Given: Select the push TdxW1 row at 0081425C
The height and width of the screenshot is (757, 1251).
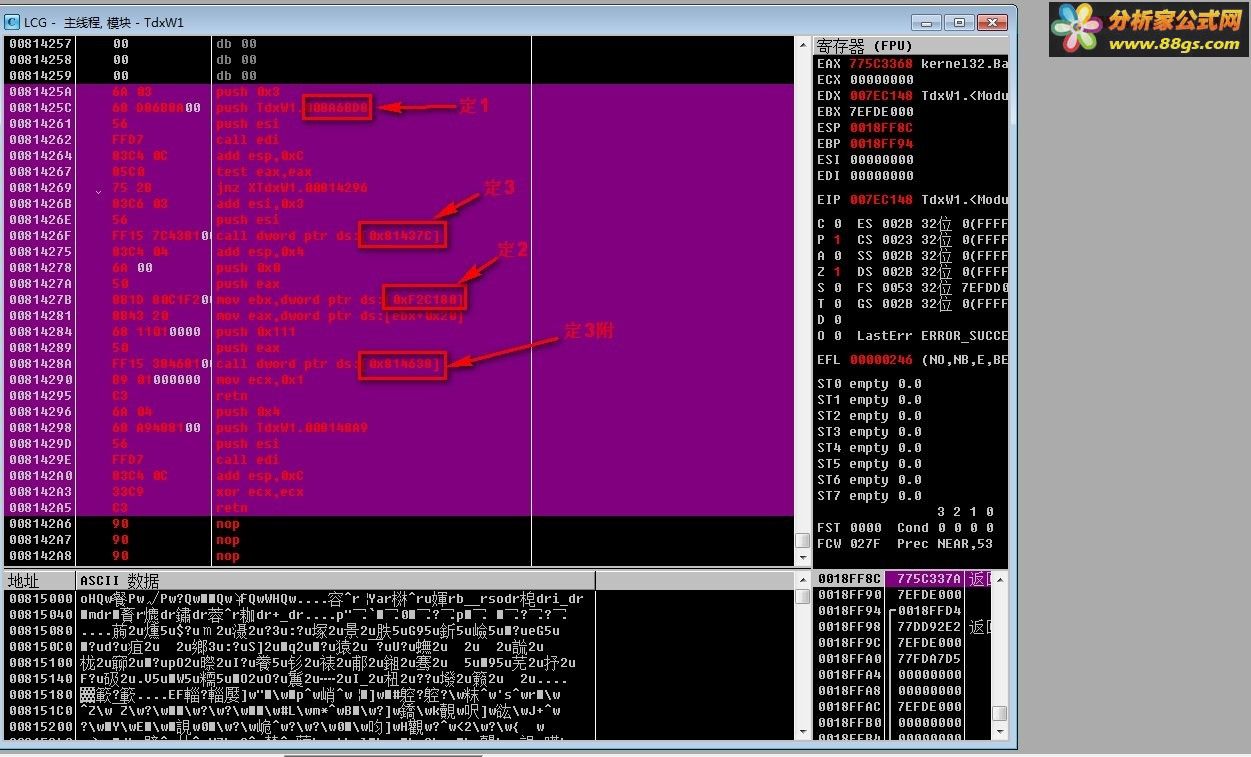Looking at the screenshot, I should (400, 108).
